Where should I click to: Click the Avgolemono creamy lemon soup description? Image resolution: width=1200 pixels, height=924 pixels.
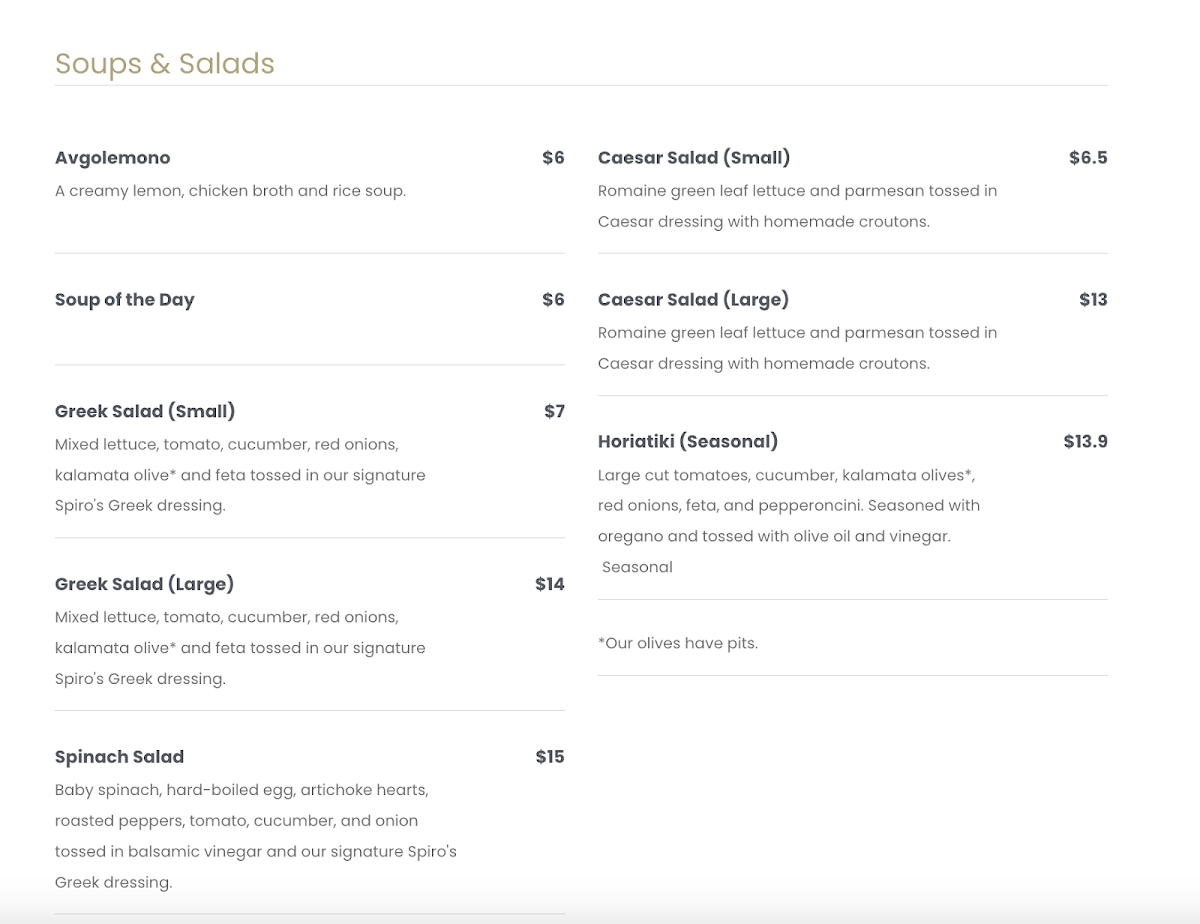(x=230, y=191)
